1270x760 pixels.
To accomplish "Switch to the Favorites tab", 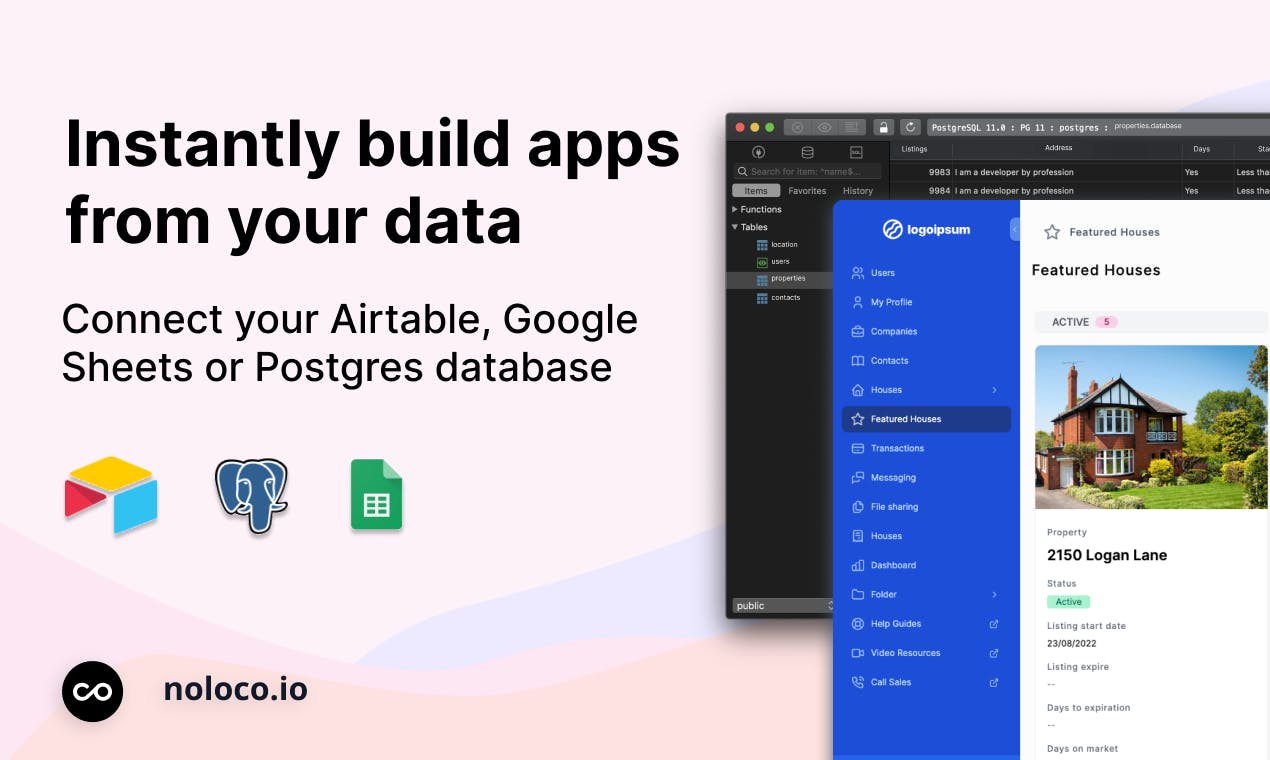I will click(807, 191).
